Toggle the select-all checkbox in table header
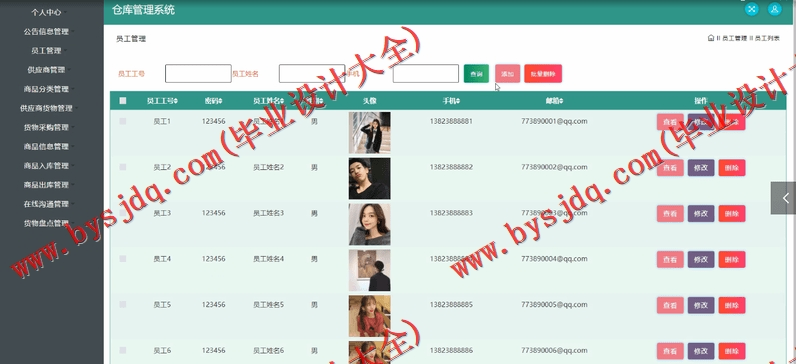Viewport: 796px width, 364px height. tap(123, 101)
